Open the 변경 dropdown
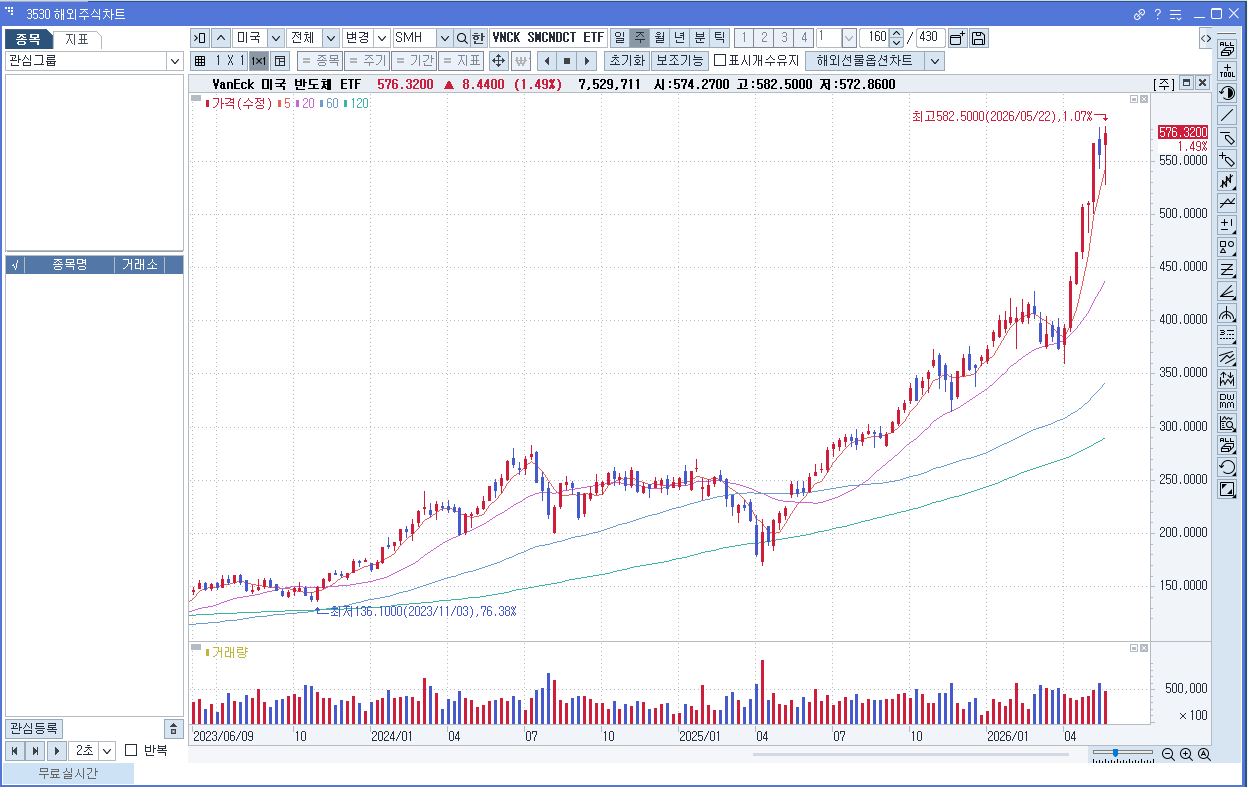The height and width of the screenshot is (787, 1248). pyautogui.click(x=382, y=37)
